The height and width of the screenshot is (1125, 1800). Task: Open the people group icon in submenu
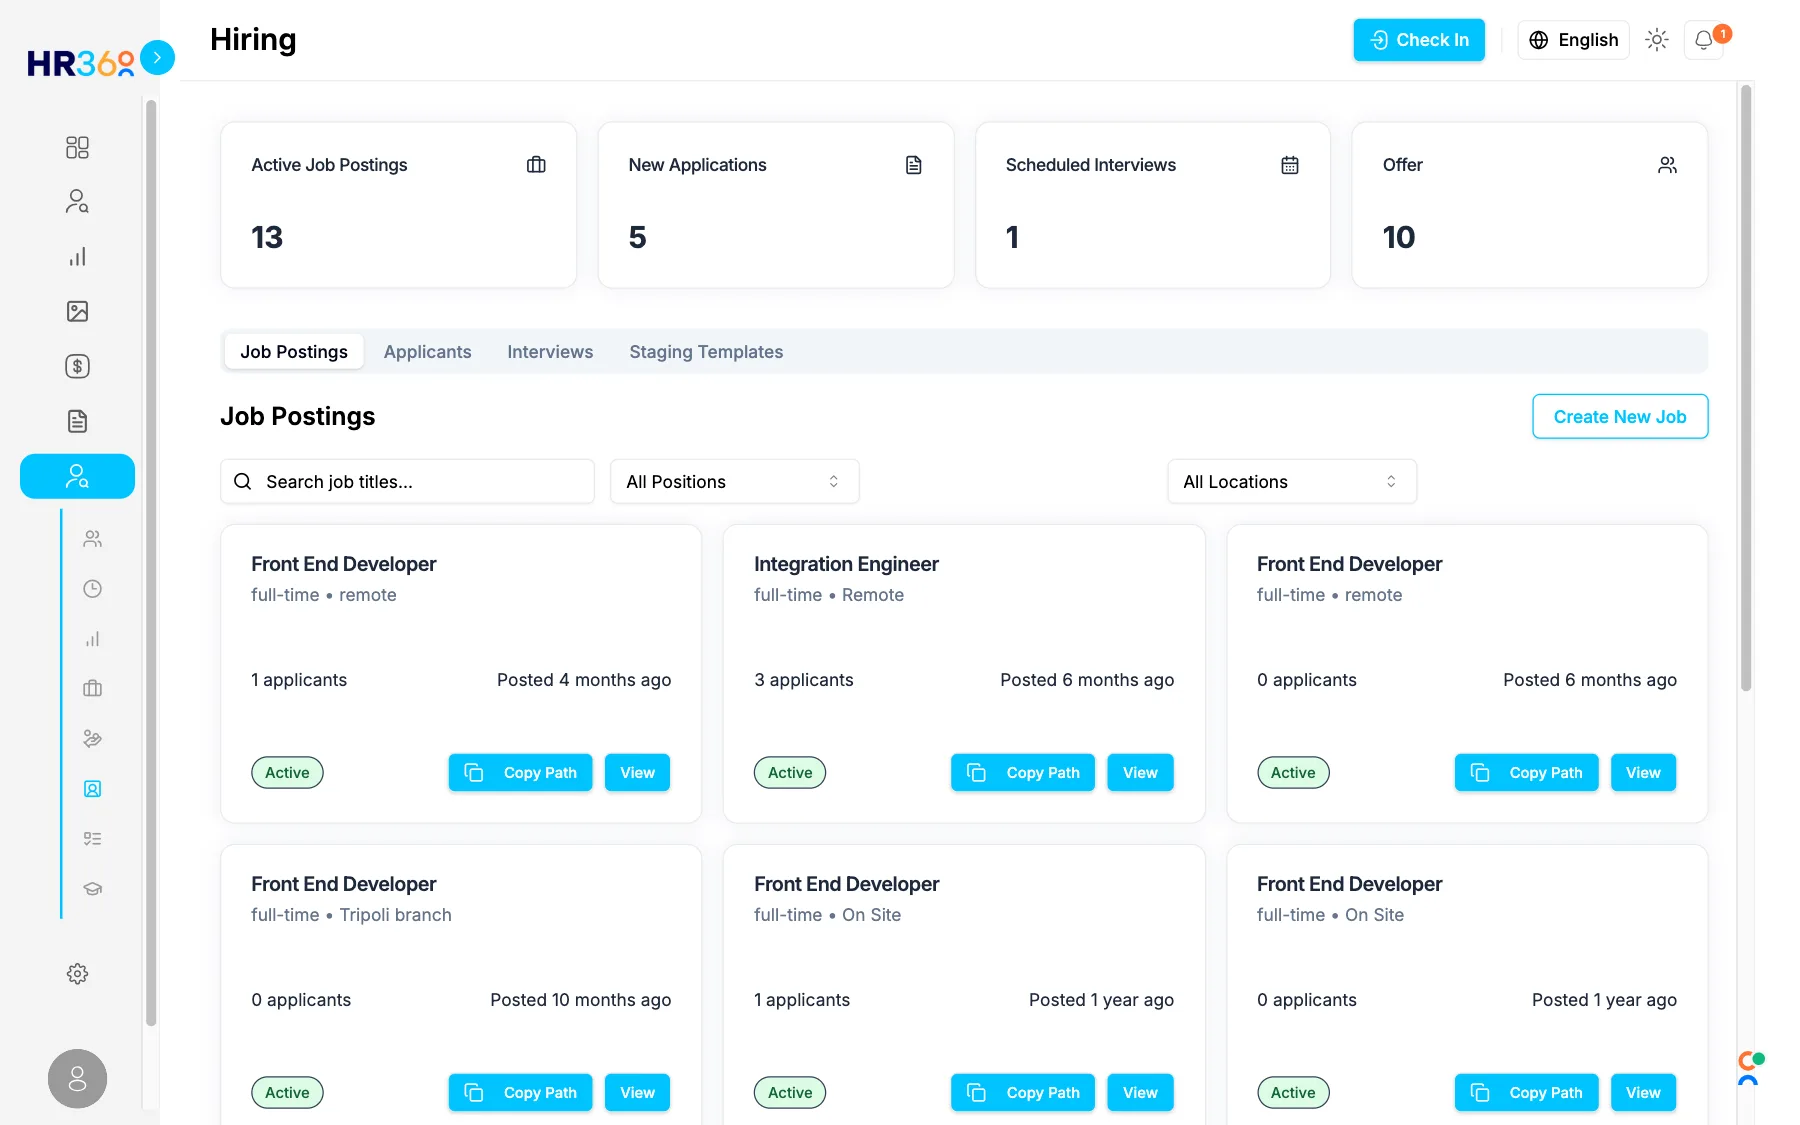(92, 539)
